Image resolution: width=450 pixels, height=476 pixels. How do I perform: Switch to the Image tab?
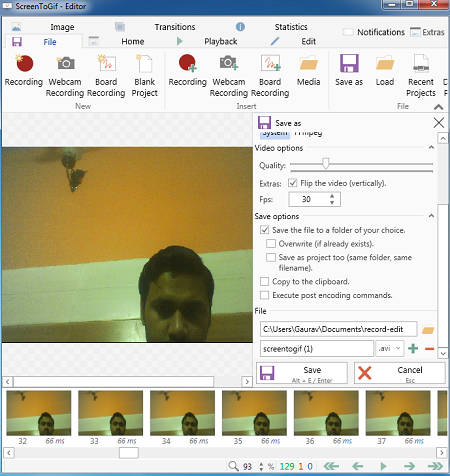tap(62, 27)
